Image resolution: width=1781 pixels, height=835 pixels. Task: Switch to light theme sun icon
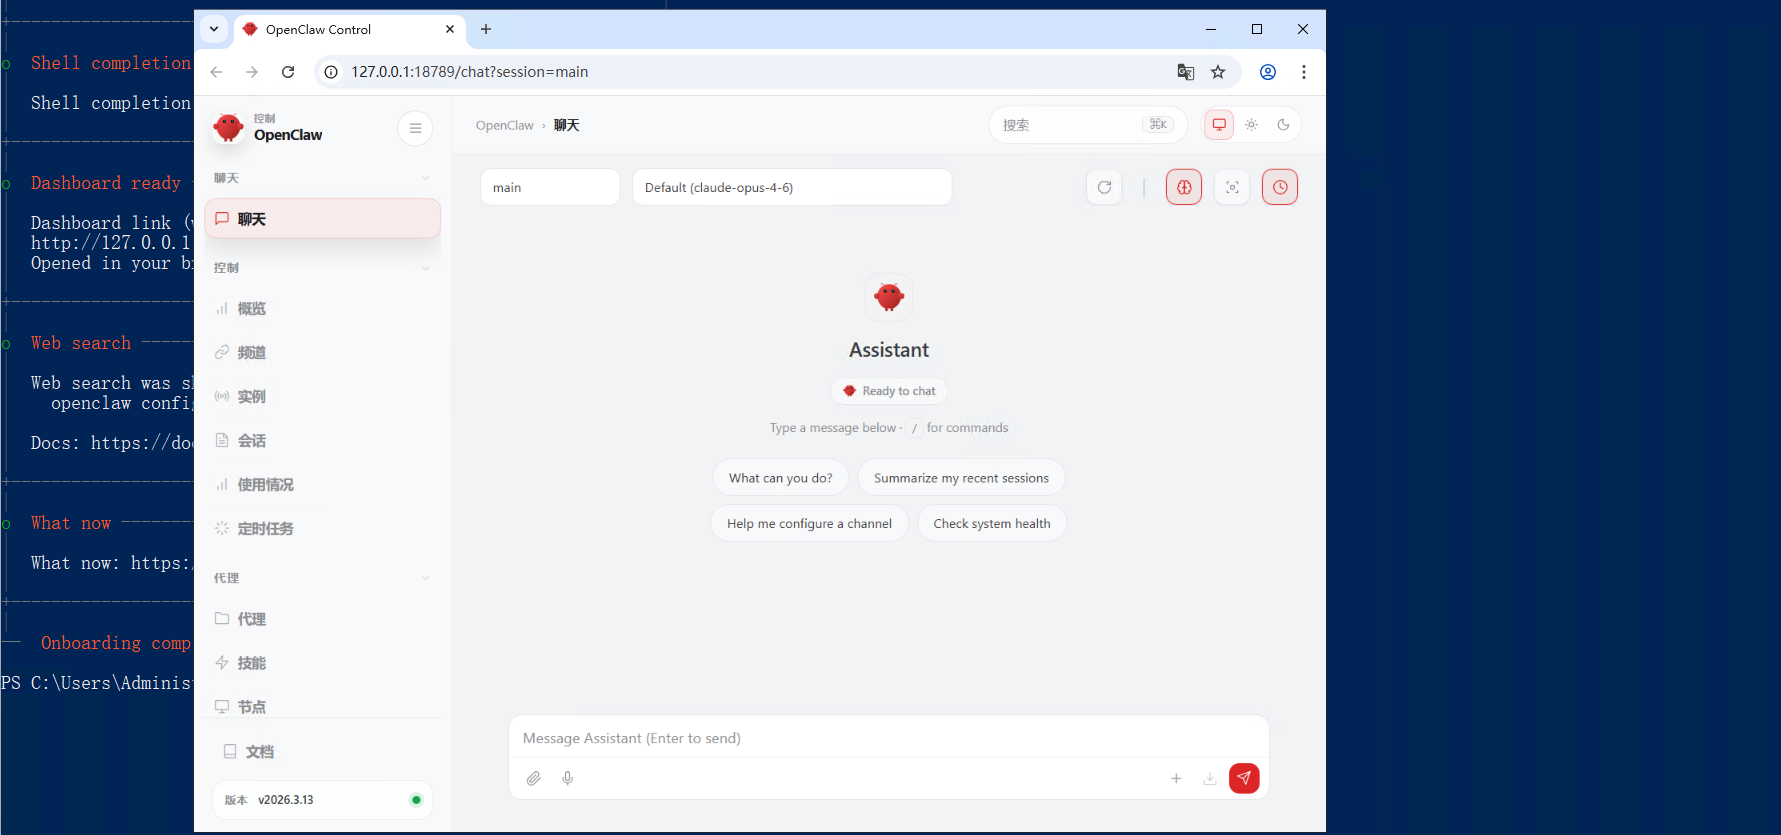tap(1251, 125)
